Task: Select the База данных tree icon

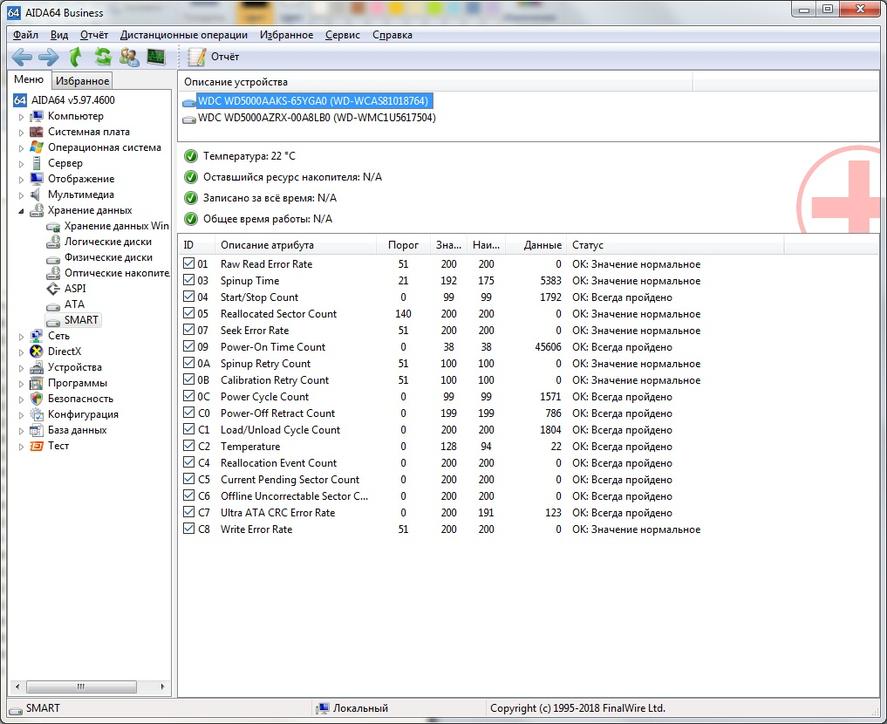Action: pos(36,430)
